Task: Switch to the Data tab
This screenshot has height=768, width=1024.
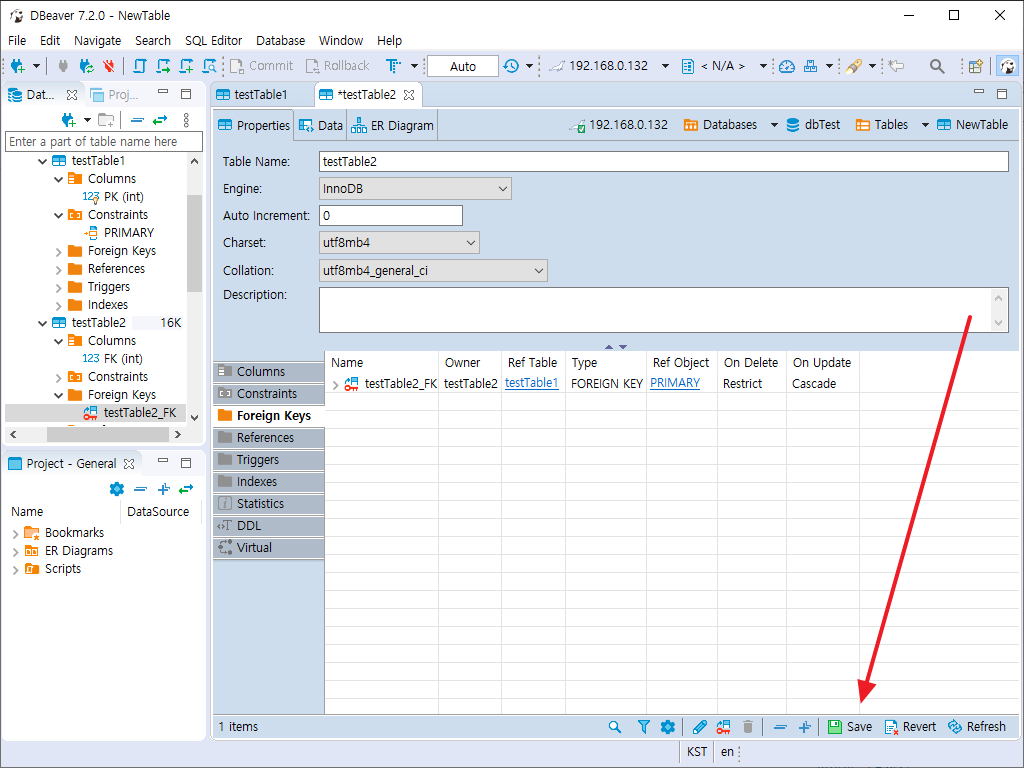Action: coord(321,125)
